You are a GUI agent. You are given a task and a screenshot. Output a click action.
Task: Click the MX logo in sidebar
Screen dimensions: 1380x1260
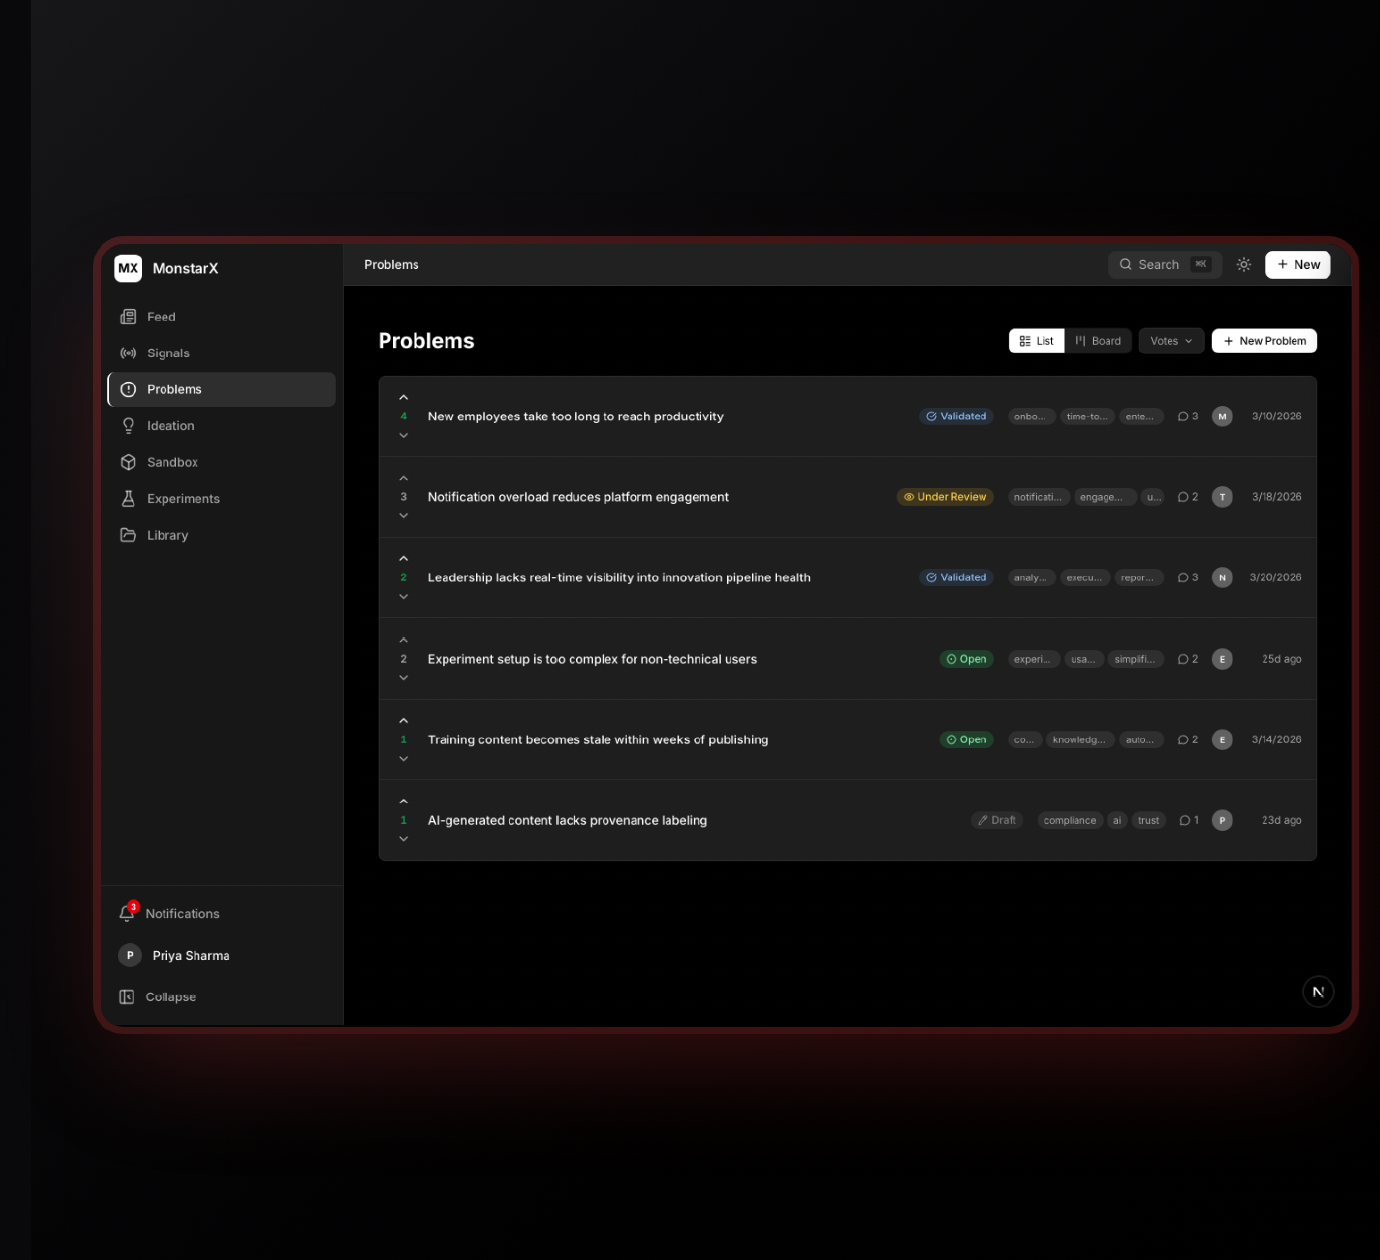pos(128,268)
